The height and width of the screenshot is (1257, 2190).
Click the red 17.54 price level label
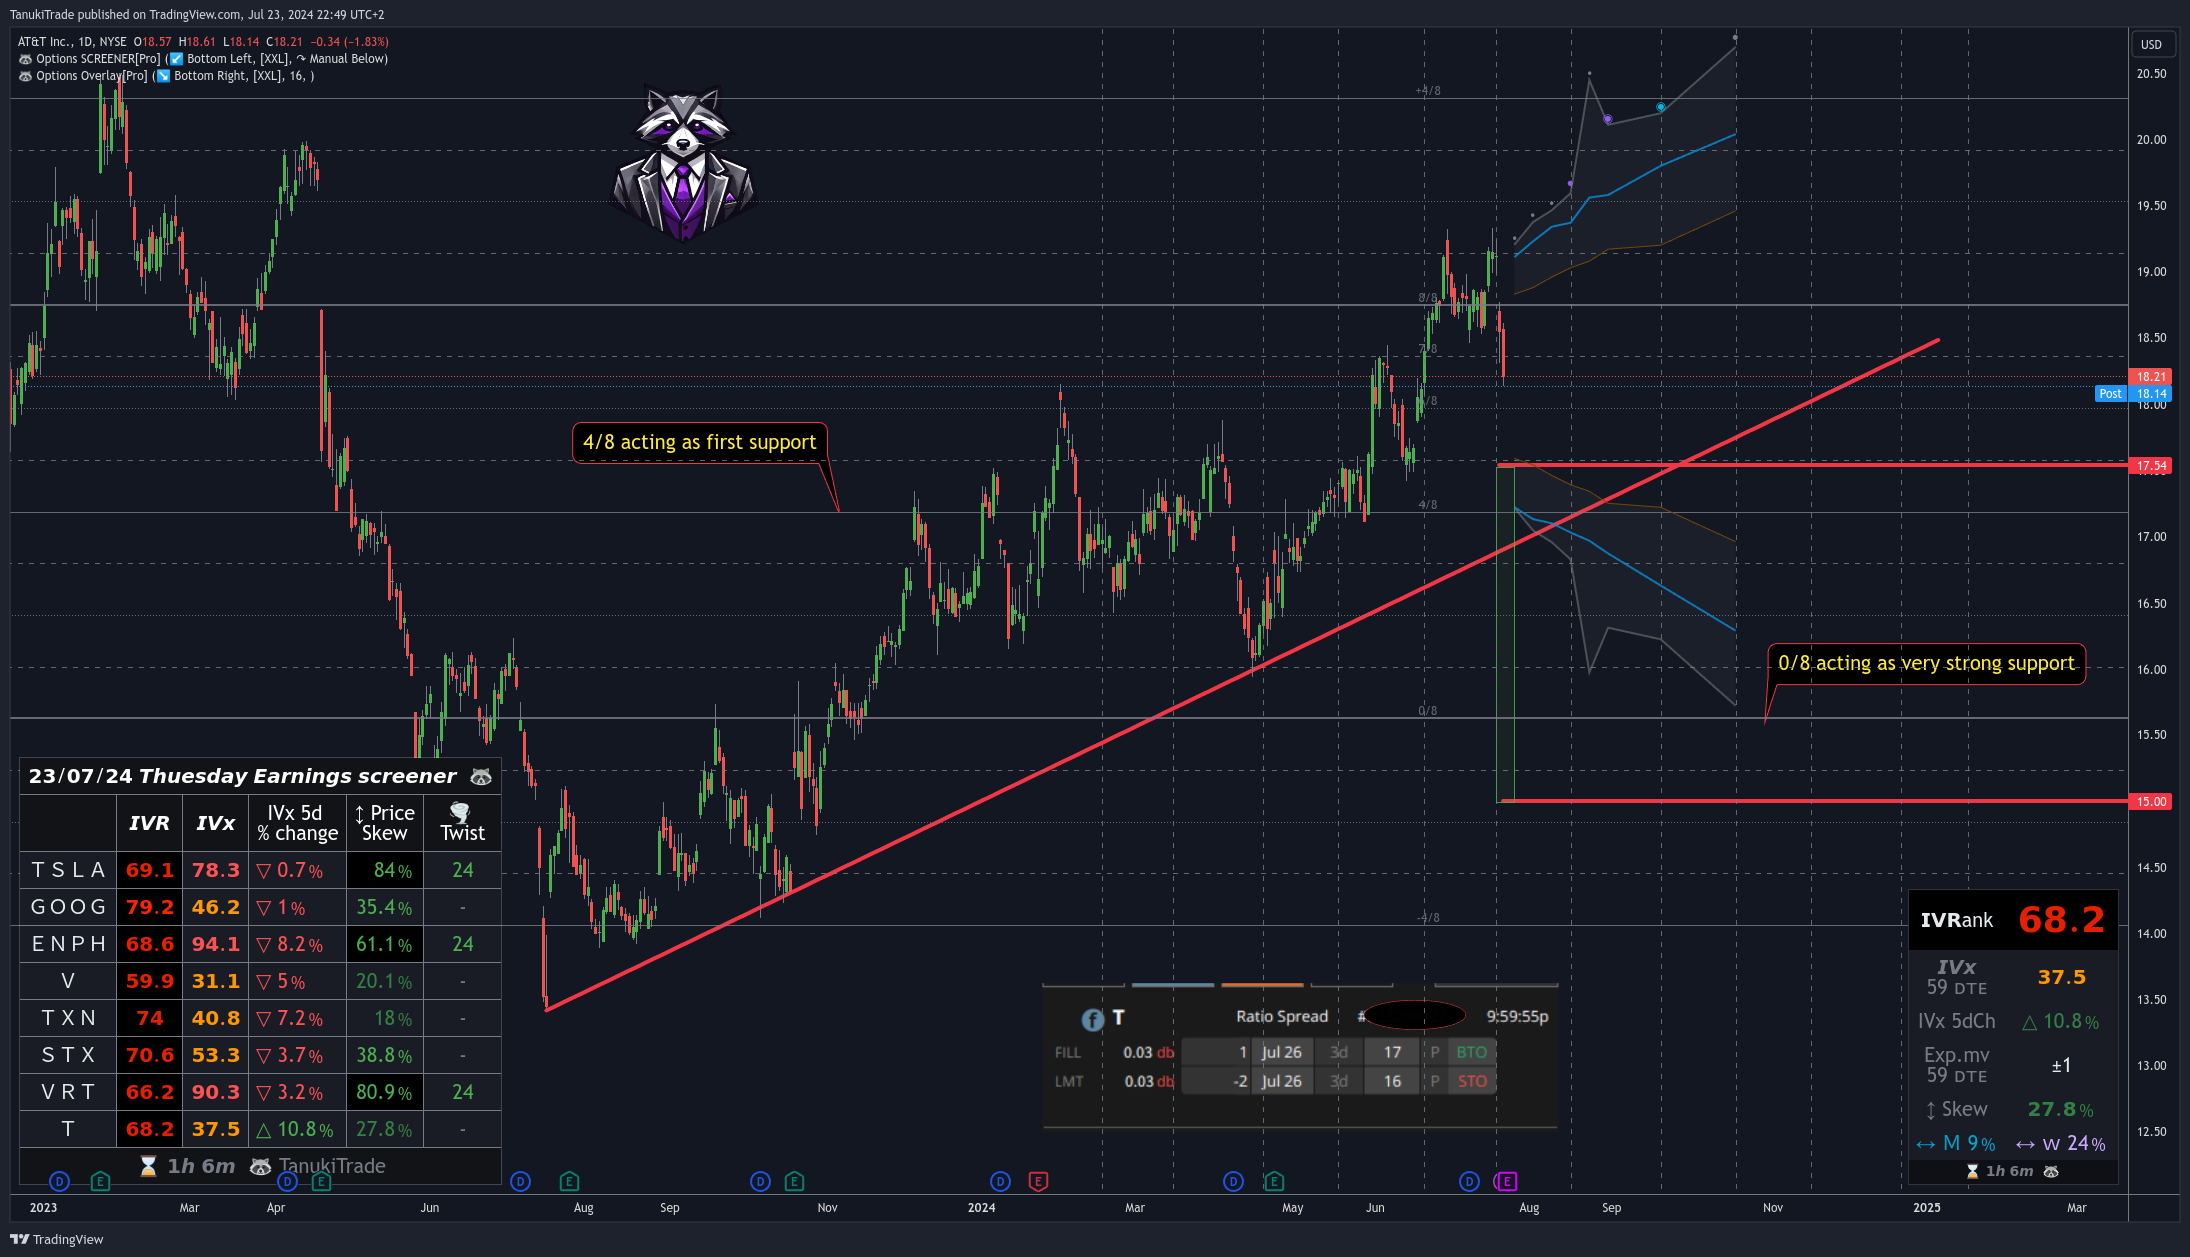(2150, 466)
